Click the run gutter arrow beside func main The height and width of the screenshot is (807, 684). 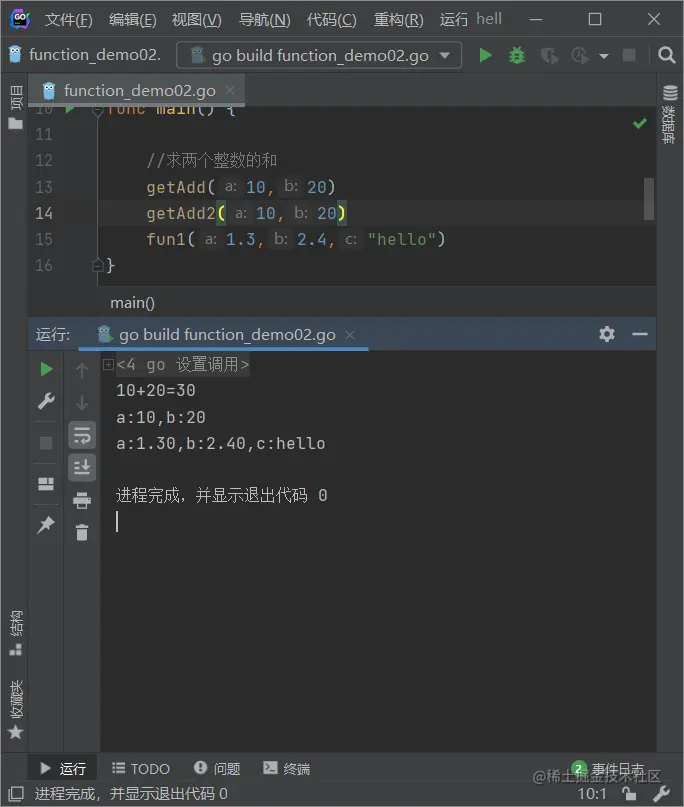70,110
